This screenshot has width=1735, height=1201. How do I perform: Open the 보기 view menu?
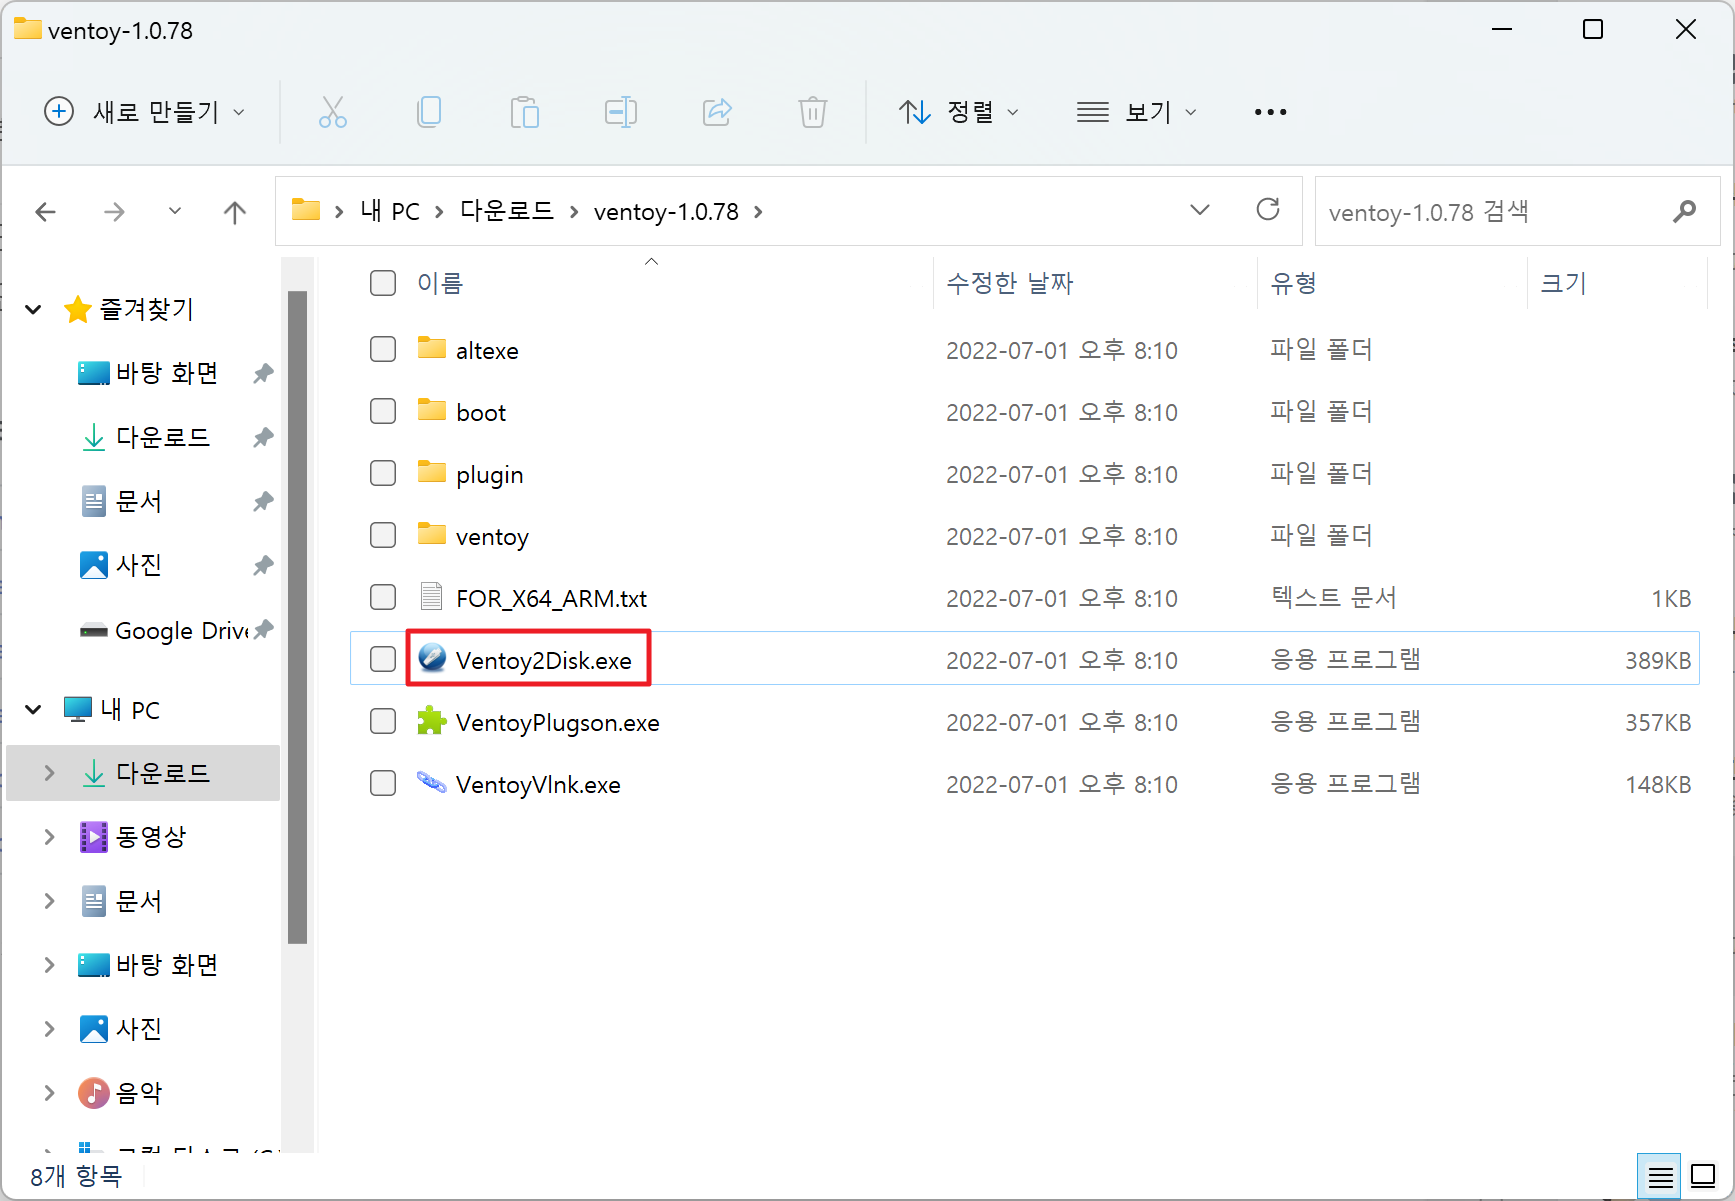click(1137, 112)
